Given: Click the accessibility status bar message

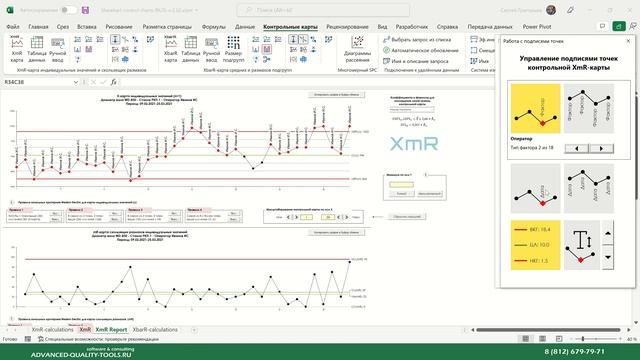Looking at the screenshot, I should pyautogui.click(x=98, y=339).
